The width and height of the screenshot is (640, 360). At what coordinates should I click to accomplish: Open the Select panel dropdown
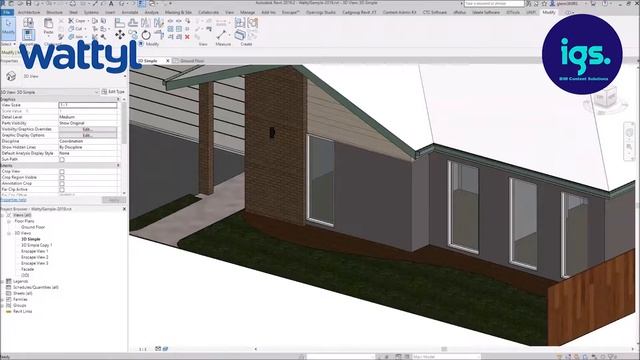8,44
